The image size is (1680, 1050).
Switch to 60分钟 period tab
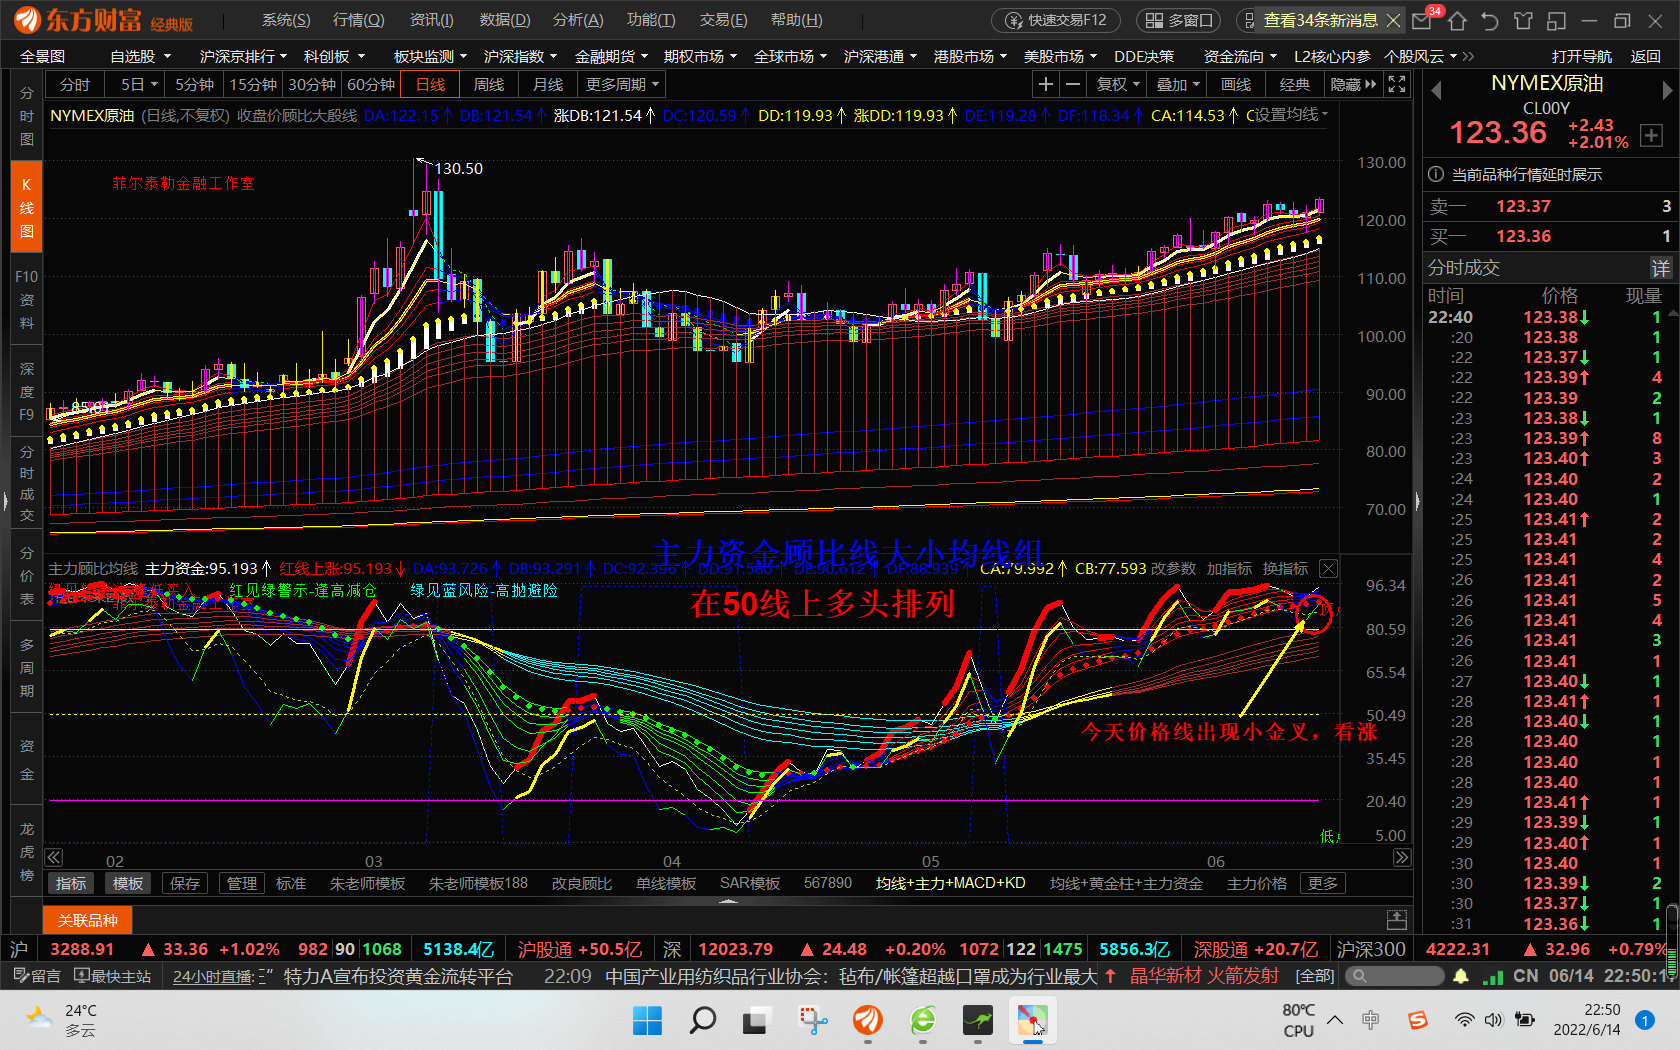tap(371, 85)
